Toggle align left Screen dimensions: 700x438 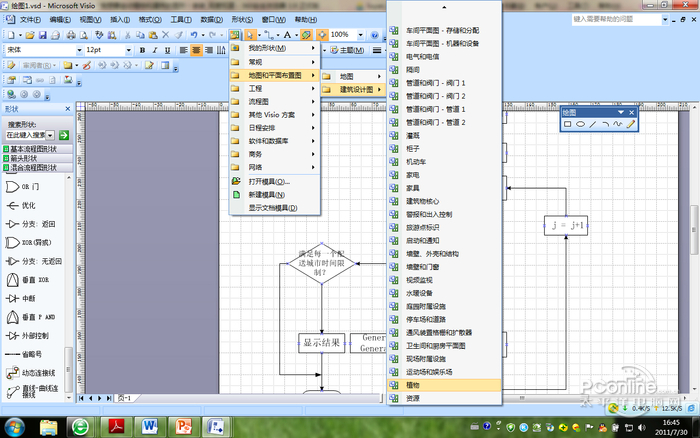[x=183, y=50]
